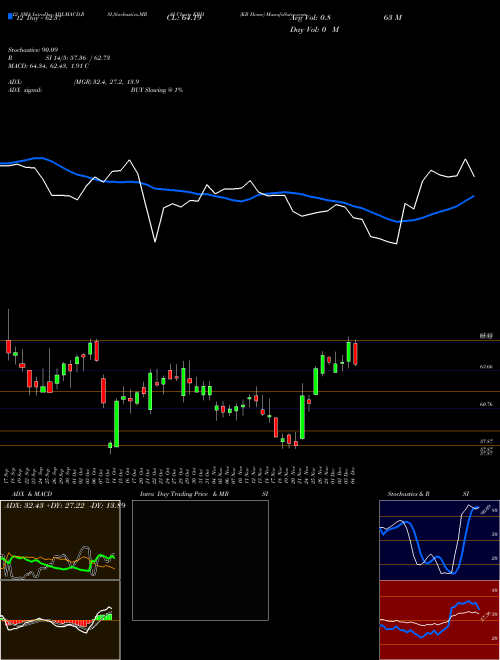Screen dimensions: 500x660
Task: Click the Avg Vol 0.8 text
Action: (x=310, y=17)
